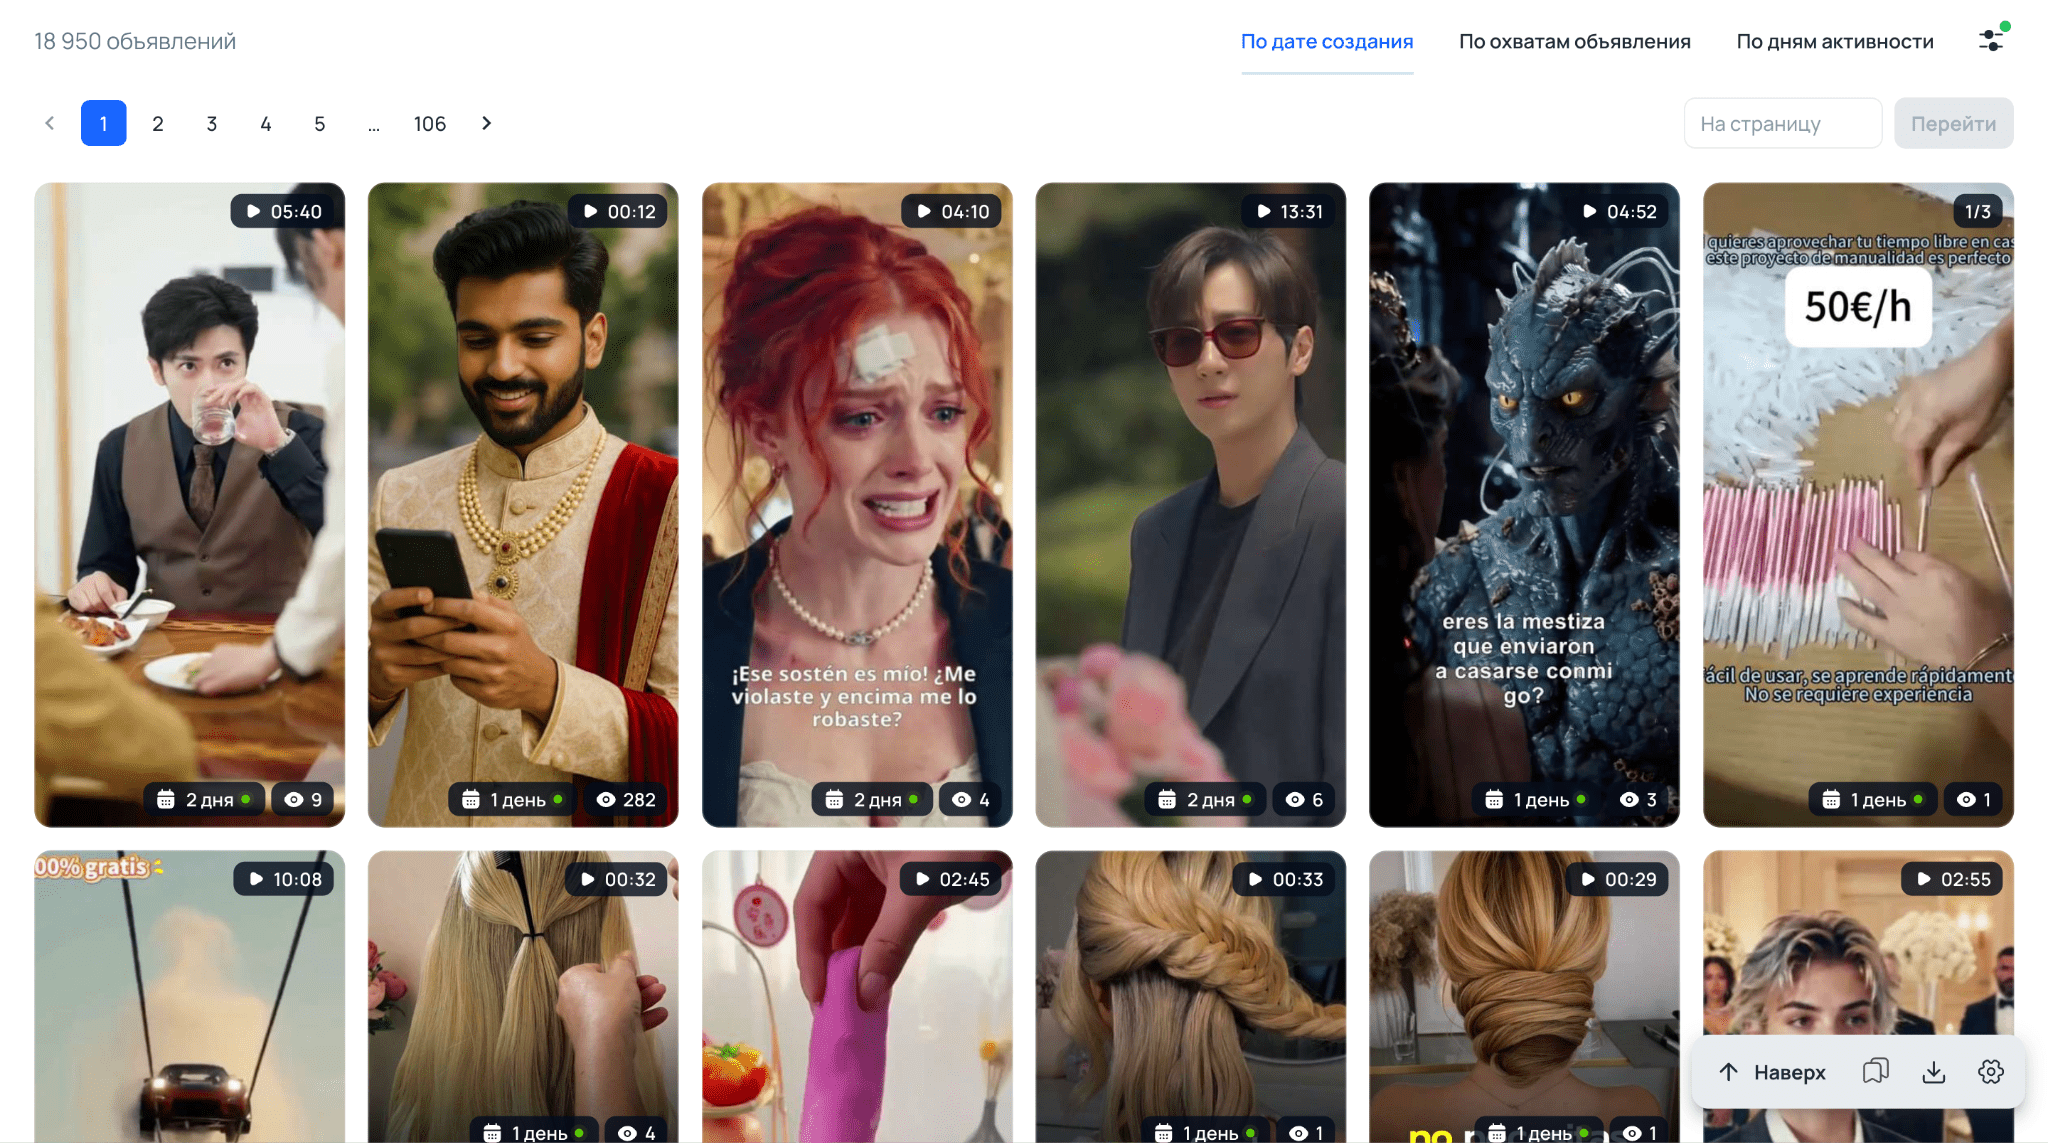Click the 2 дня badge on 05:40 ad
Image resolution: width=2048 pixels, height=1143 pixels.
click(204, 799)
